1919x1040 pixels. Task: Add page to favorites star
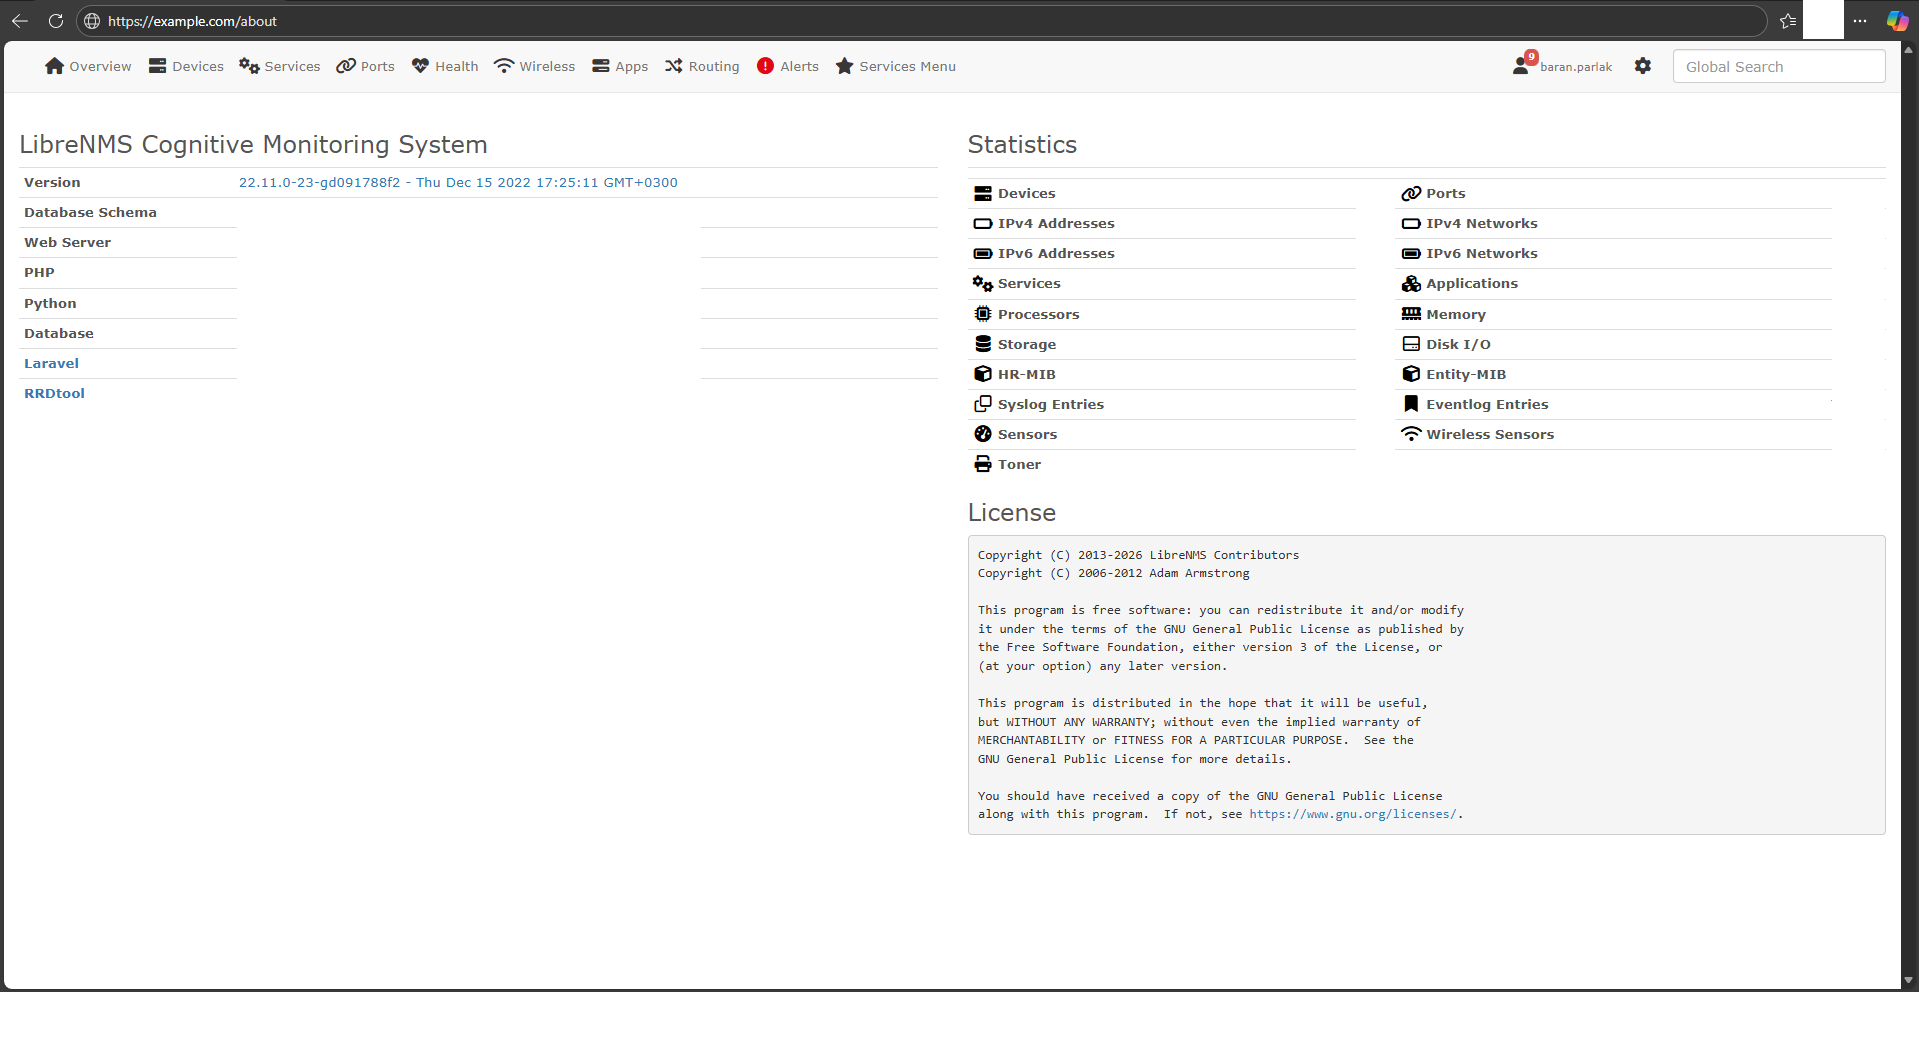[1788, 21]
